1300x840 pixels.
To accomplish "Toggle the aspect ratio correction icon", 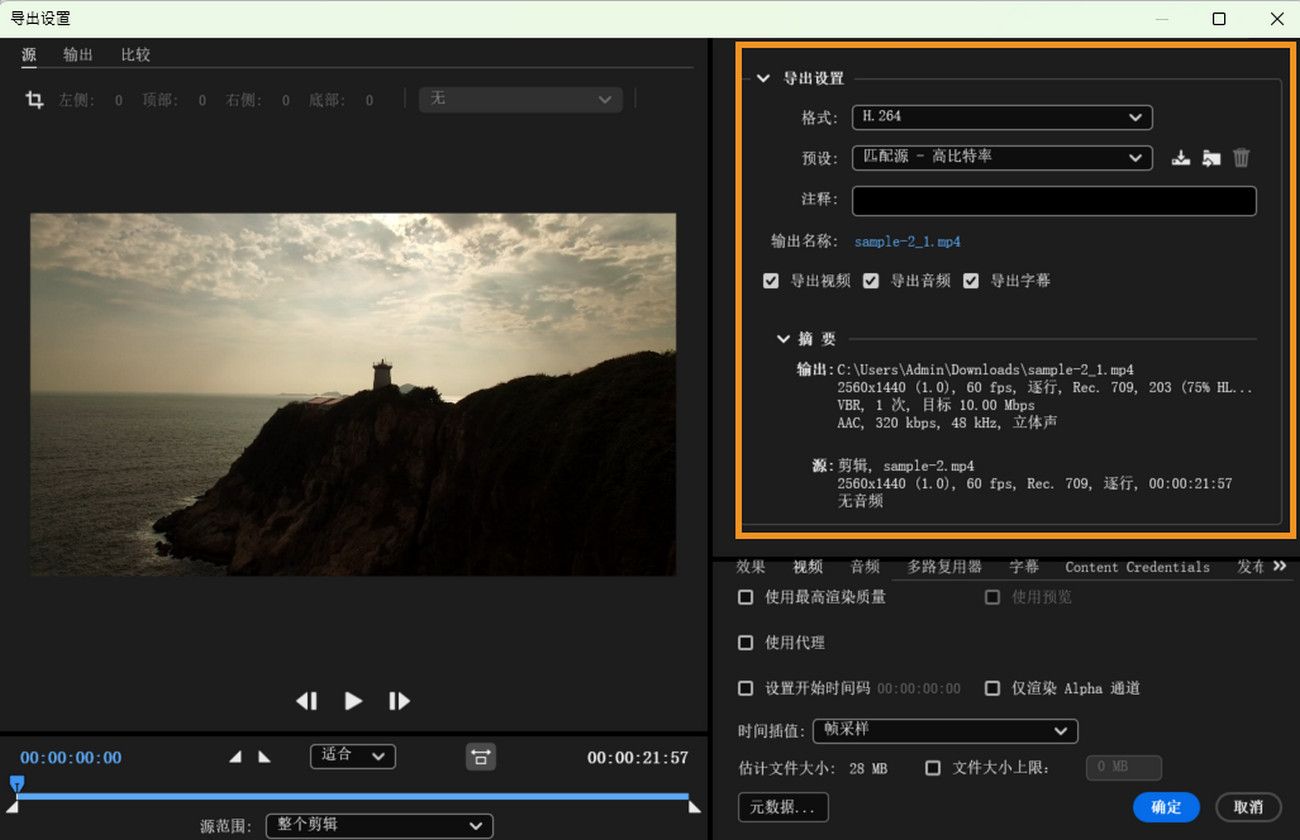I will tap(481, 757).
